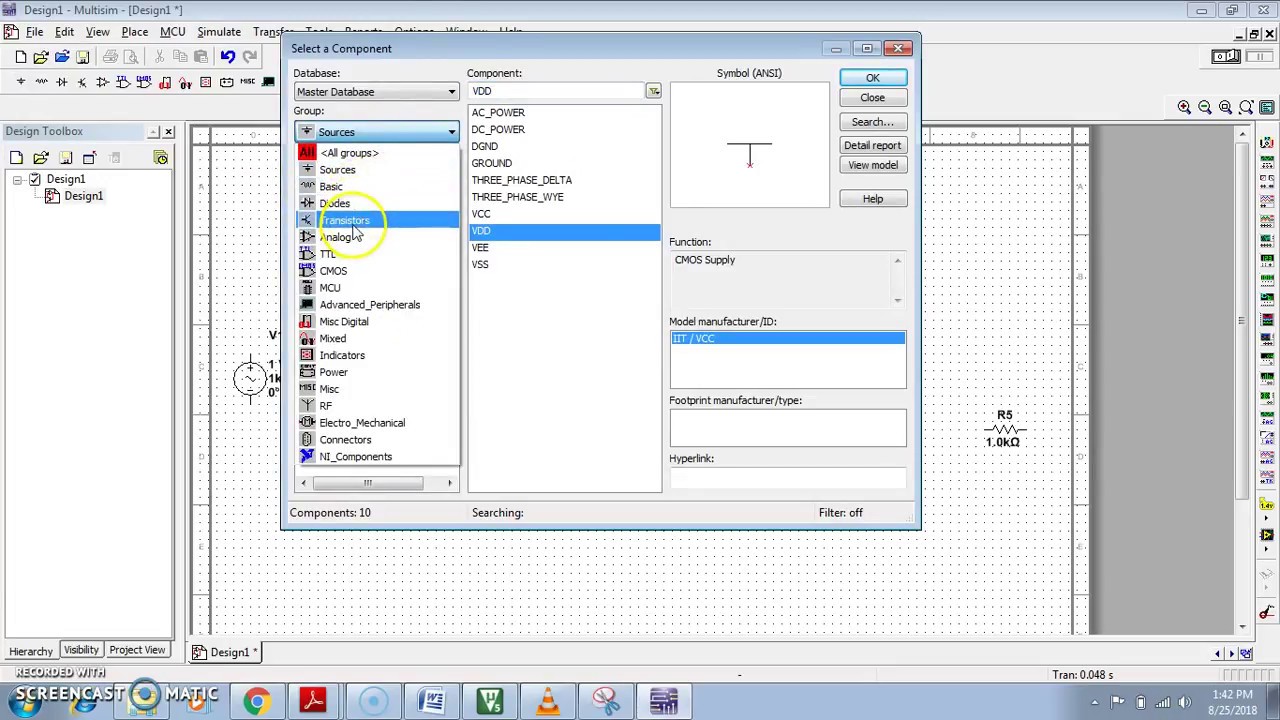Open the Simulate menu
This screenshot has height=720, width=1280.
pos(218,32)
